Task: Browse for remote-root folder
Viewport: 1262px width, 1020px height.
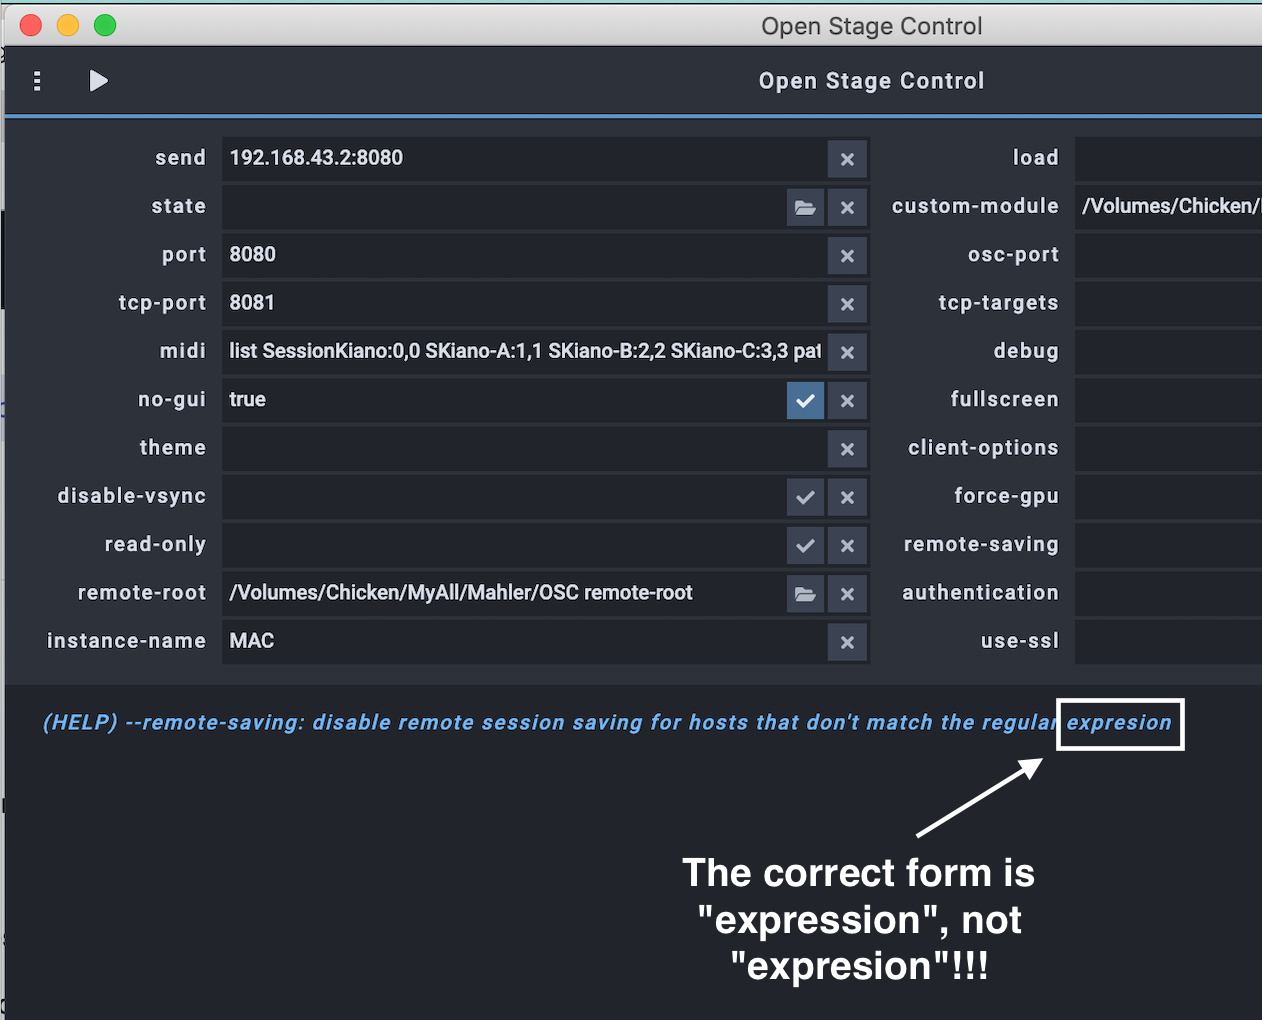Action: tap(805, 594)
